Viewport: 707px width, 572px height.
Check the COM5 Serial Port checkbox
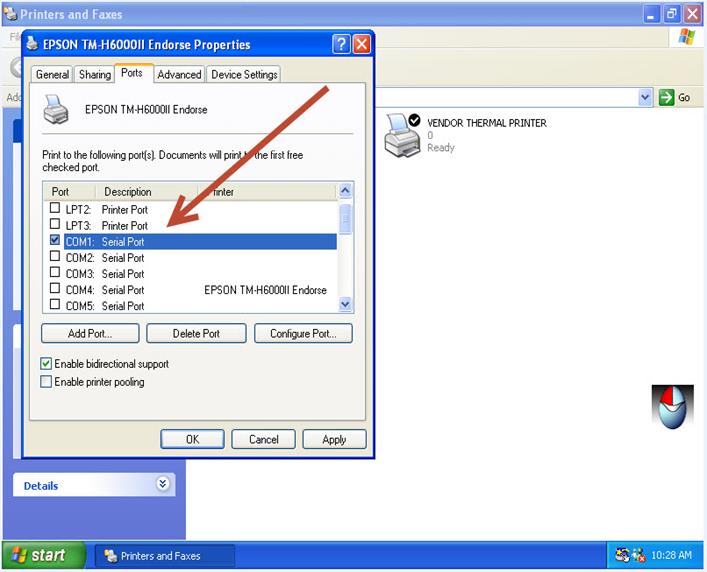55,304
